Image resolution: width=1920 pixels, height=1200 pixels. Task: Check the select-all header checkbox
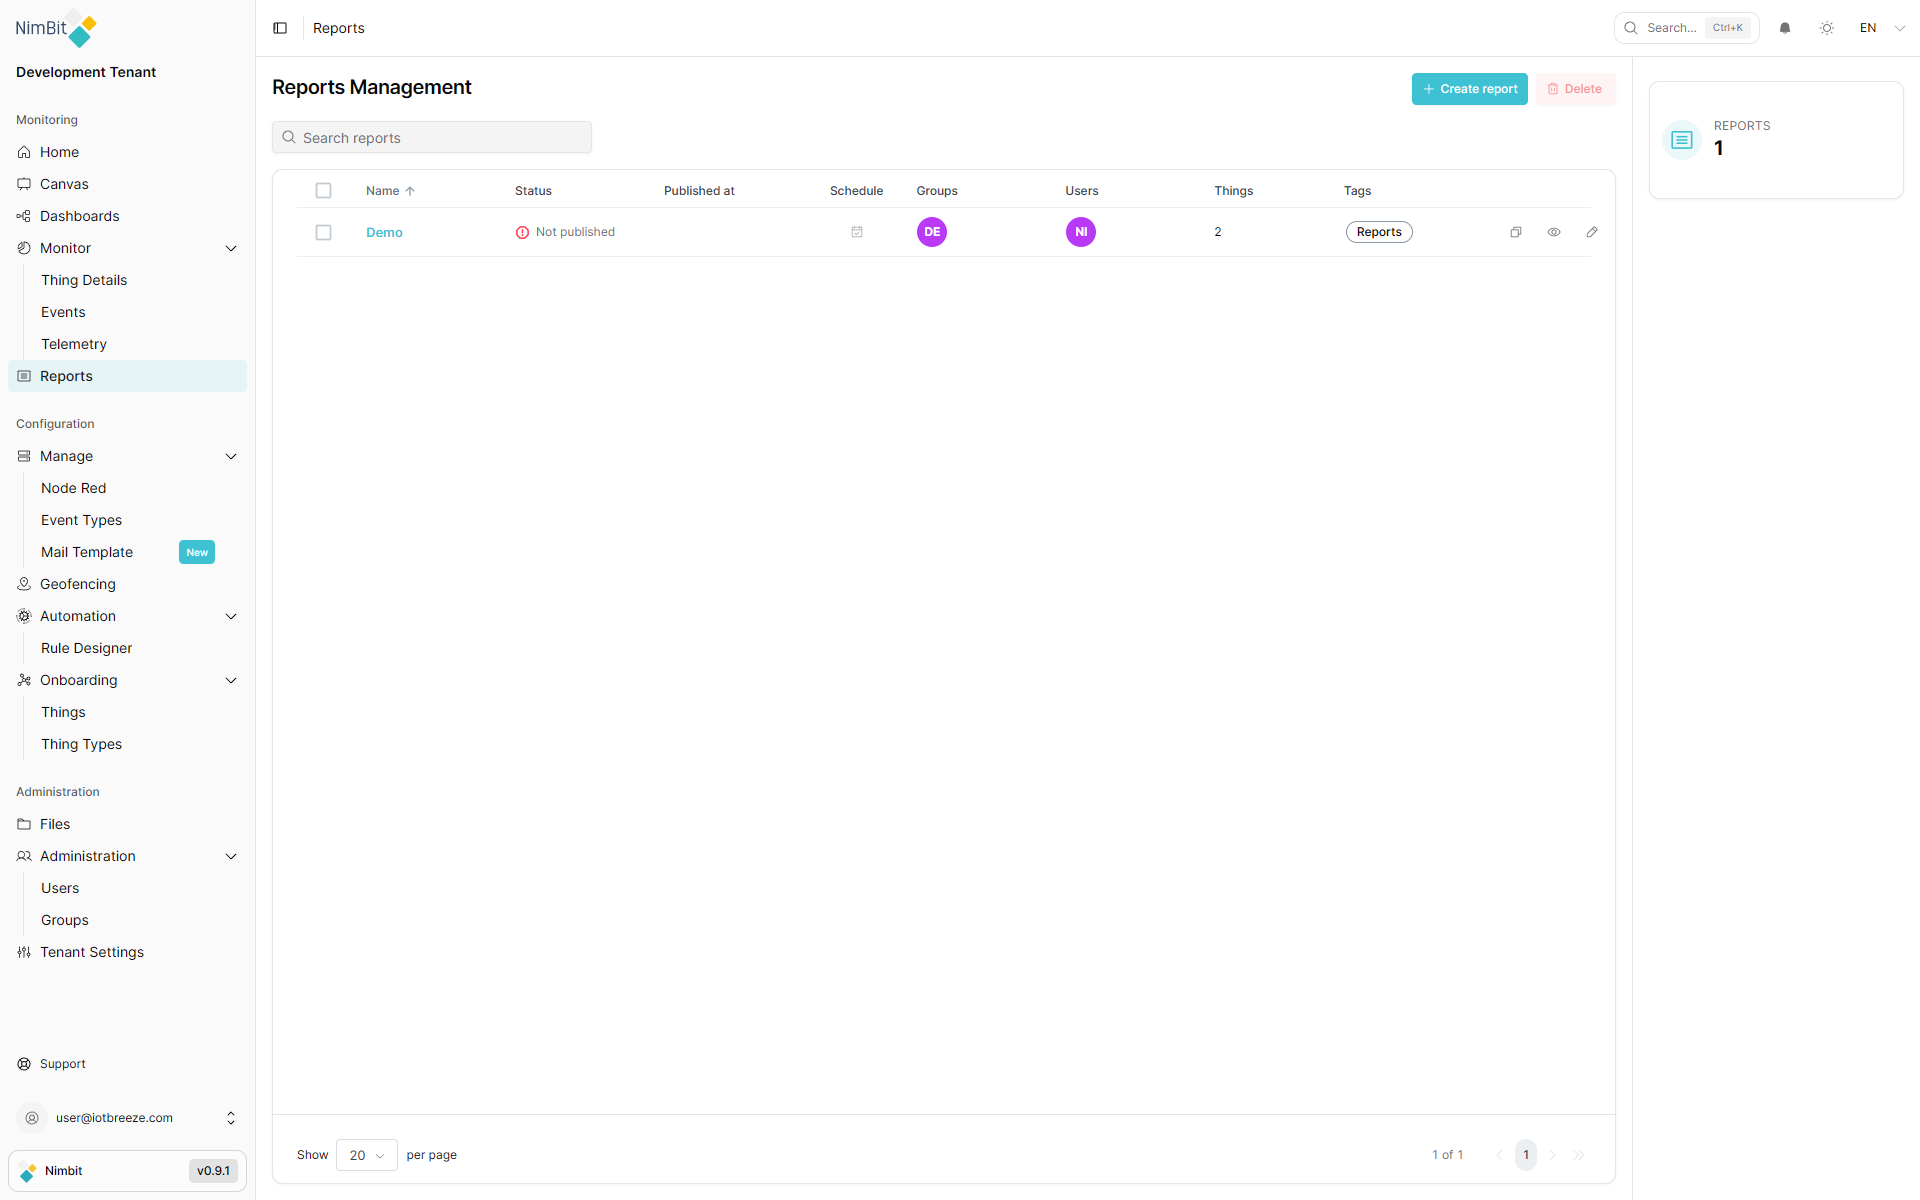(323, 191)
